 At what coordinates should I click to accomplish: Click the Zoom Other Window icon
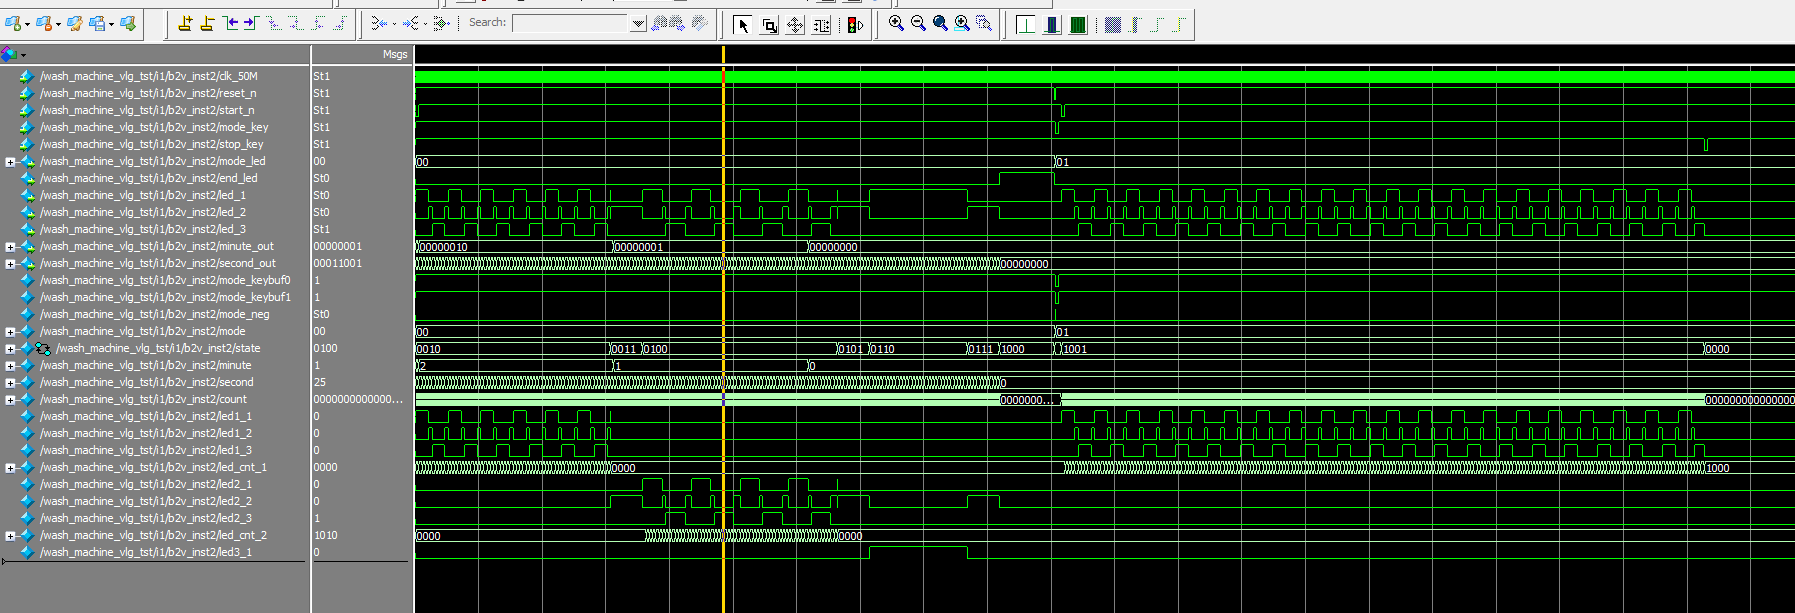pos(984,23)
